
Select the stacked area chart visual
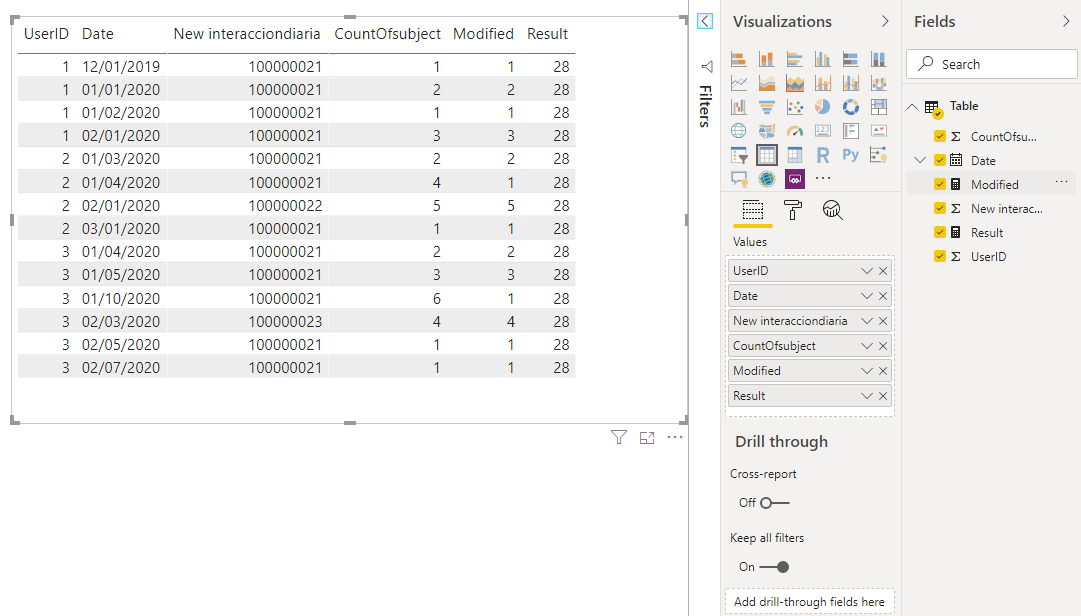pyautogui.click(x=795, y=83)
